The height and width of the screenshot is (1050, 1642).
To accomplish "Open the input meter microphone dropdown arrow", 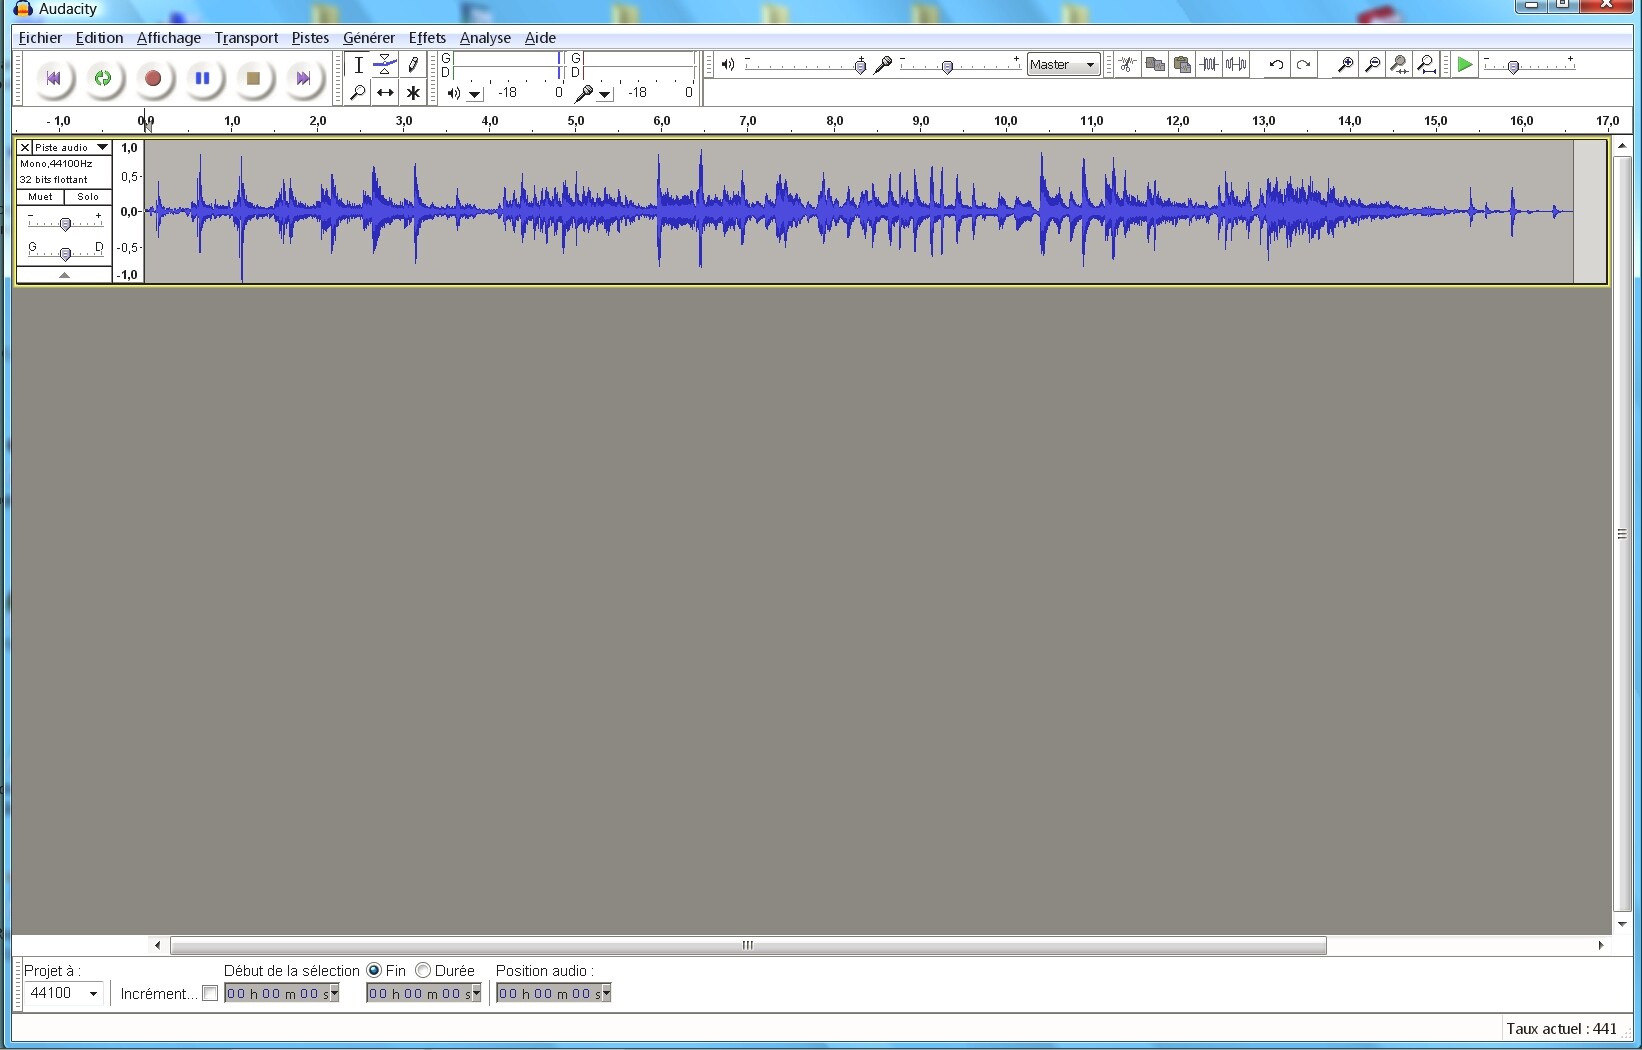I will (605, 94).
